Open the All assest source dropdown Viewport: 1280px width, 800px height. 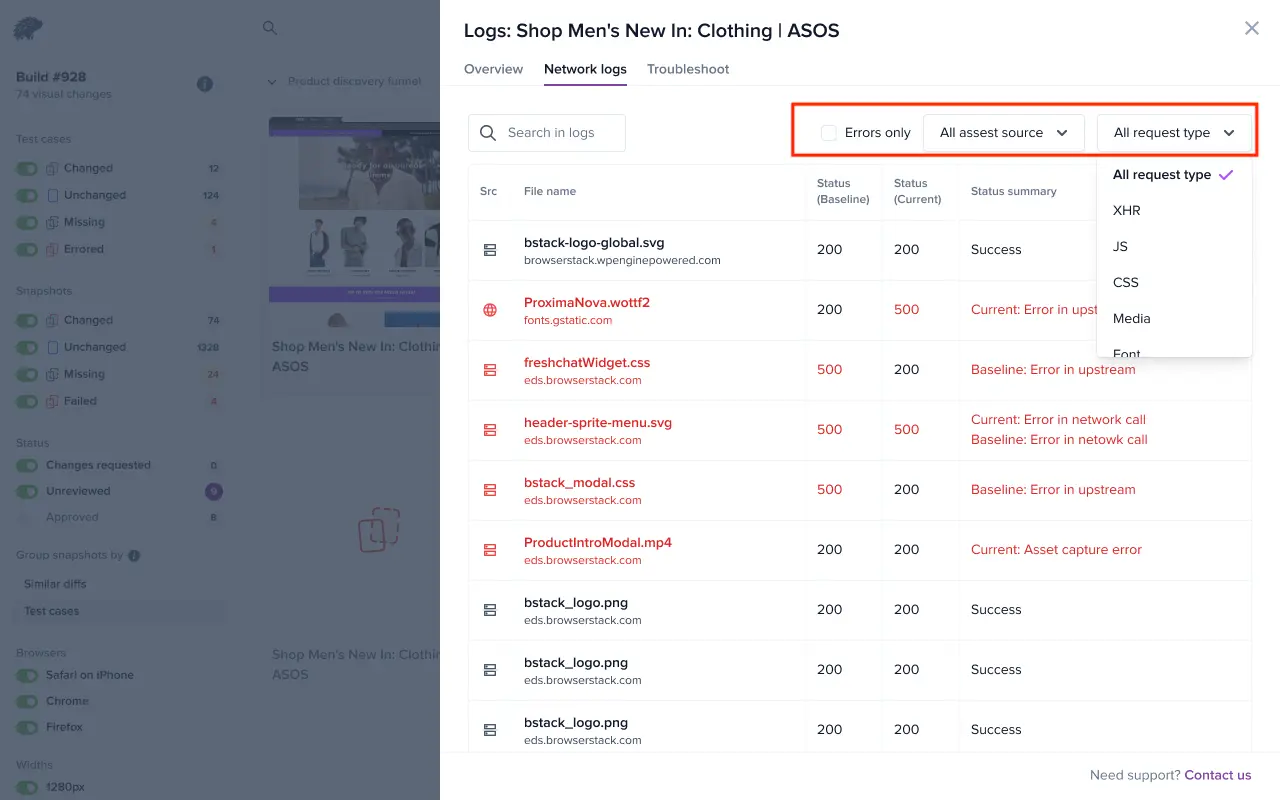(x=1003, y=133)
